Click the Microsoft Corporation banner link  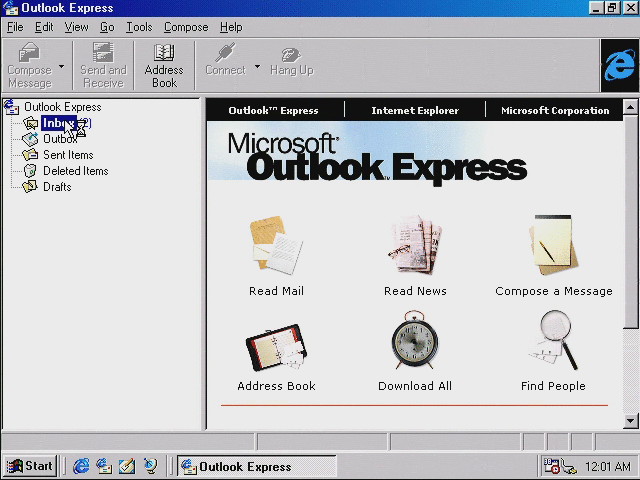[555, 111]
